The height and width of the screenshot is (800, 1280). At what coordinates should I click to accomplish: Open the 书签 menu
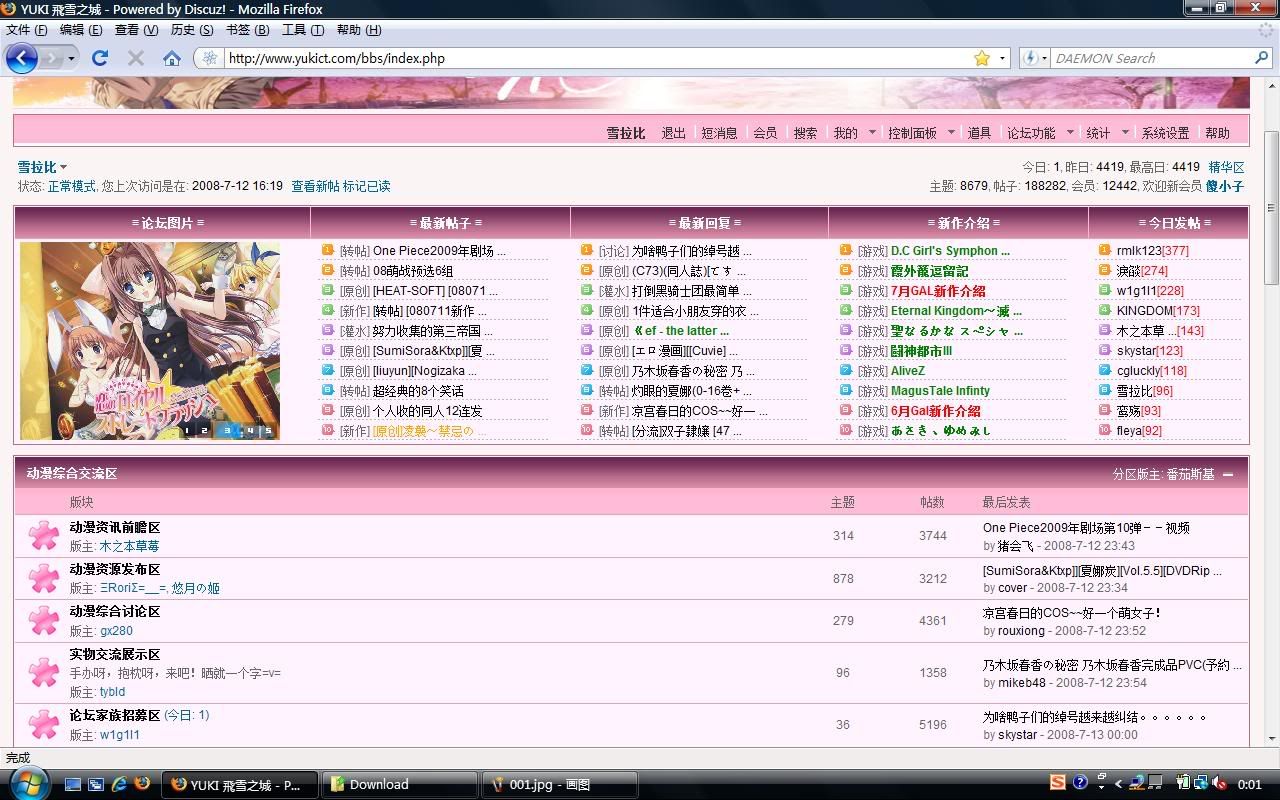(x=247, y=30)
